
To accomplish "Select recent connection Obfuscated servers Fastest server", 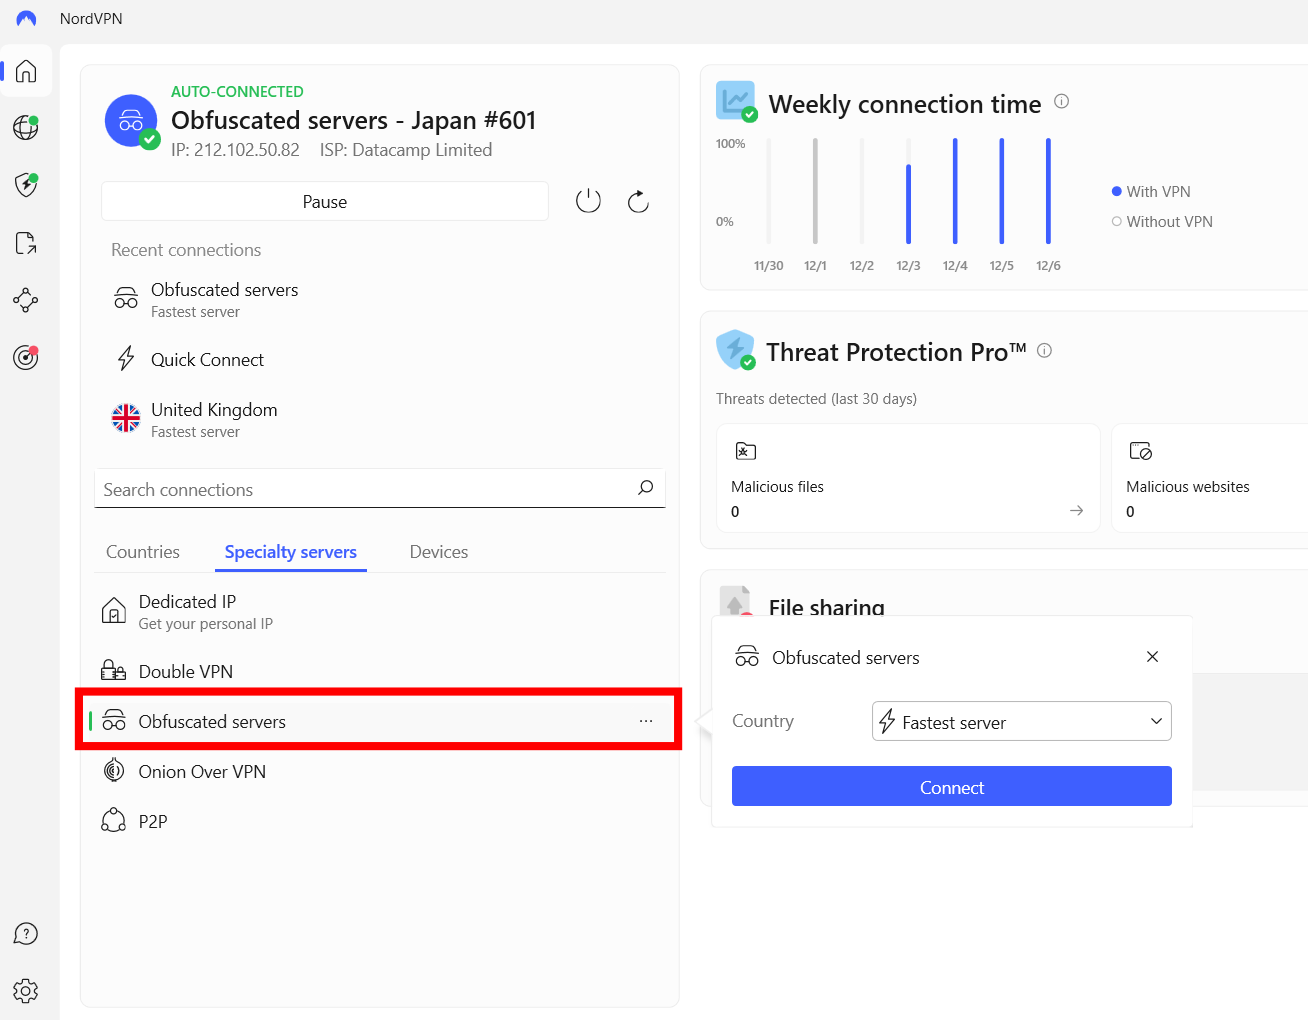I will point(380,299).
